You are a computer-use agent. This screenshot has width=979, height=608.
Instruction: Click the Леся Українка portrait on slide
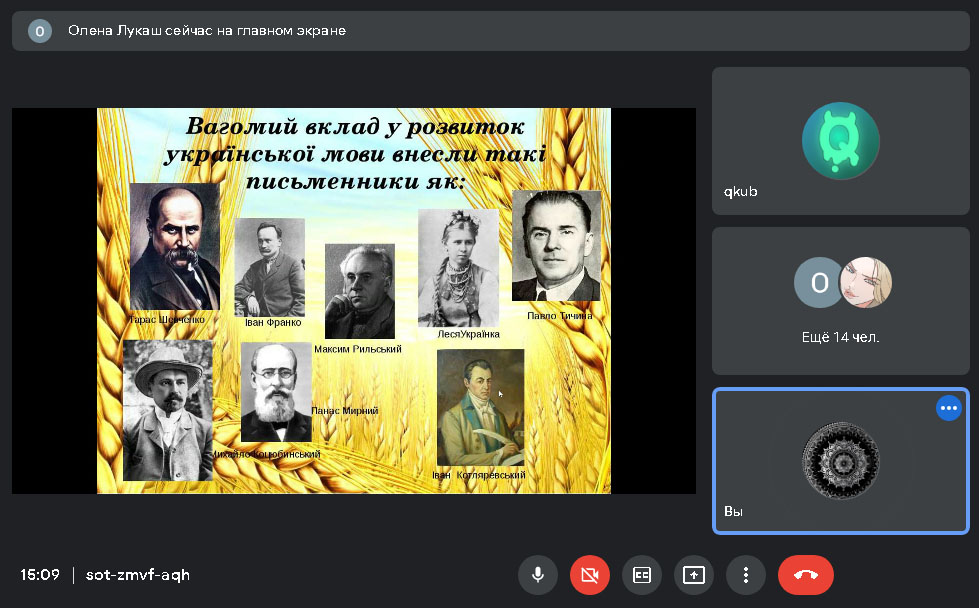coord(458,267)
